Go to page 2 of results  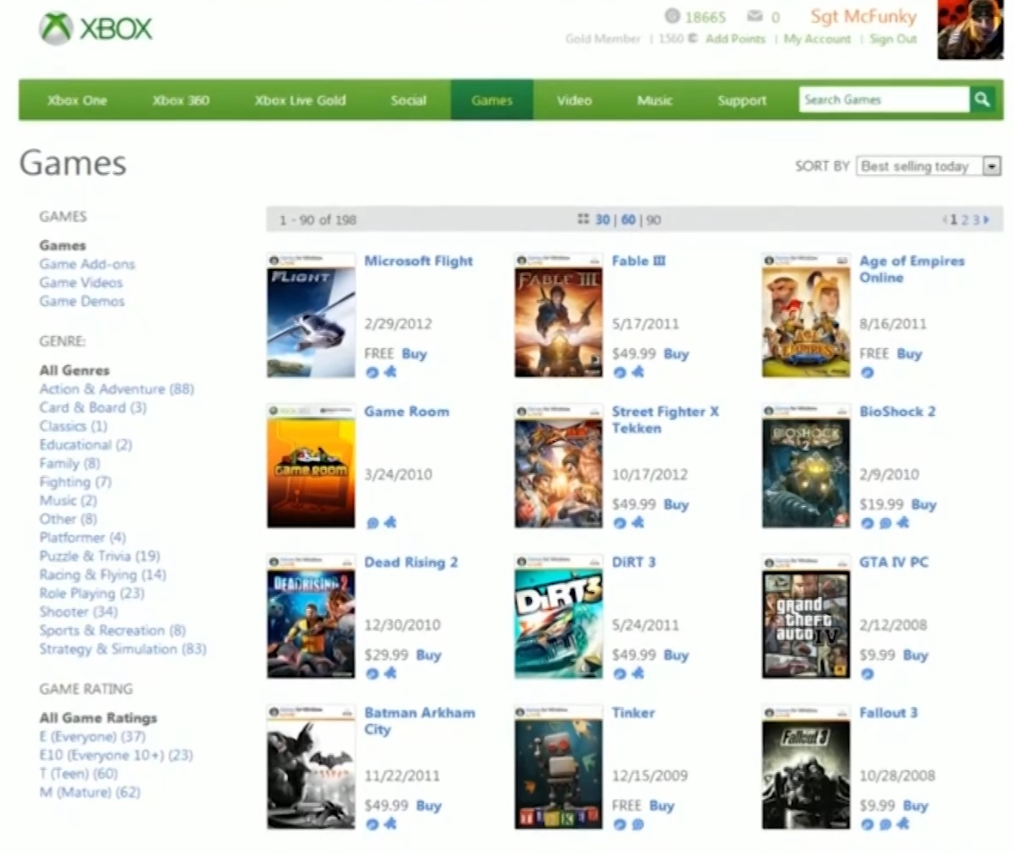(964, 220)
